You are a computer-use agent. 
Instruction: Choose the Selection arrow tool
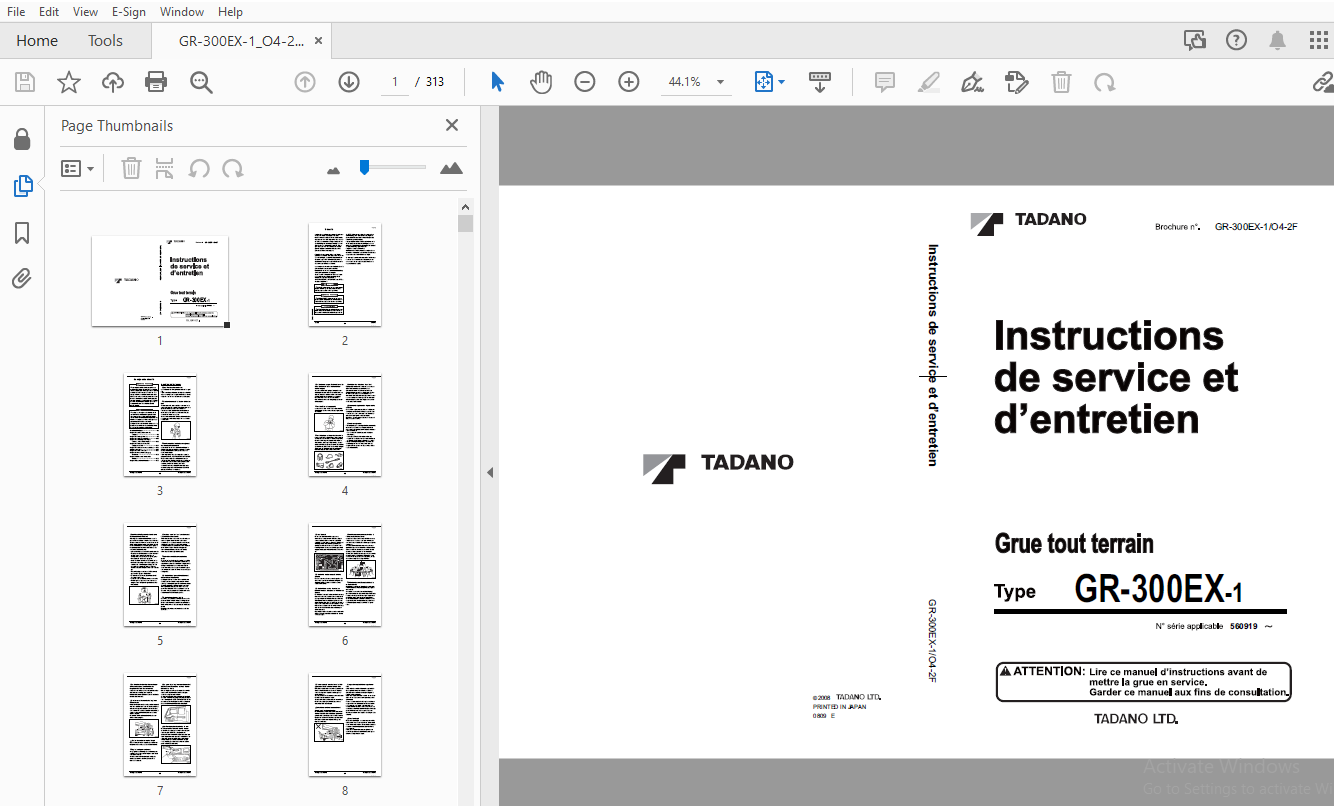pos(497,82)
